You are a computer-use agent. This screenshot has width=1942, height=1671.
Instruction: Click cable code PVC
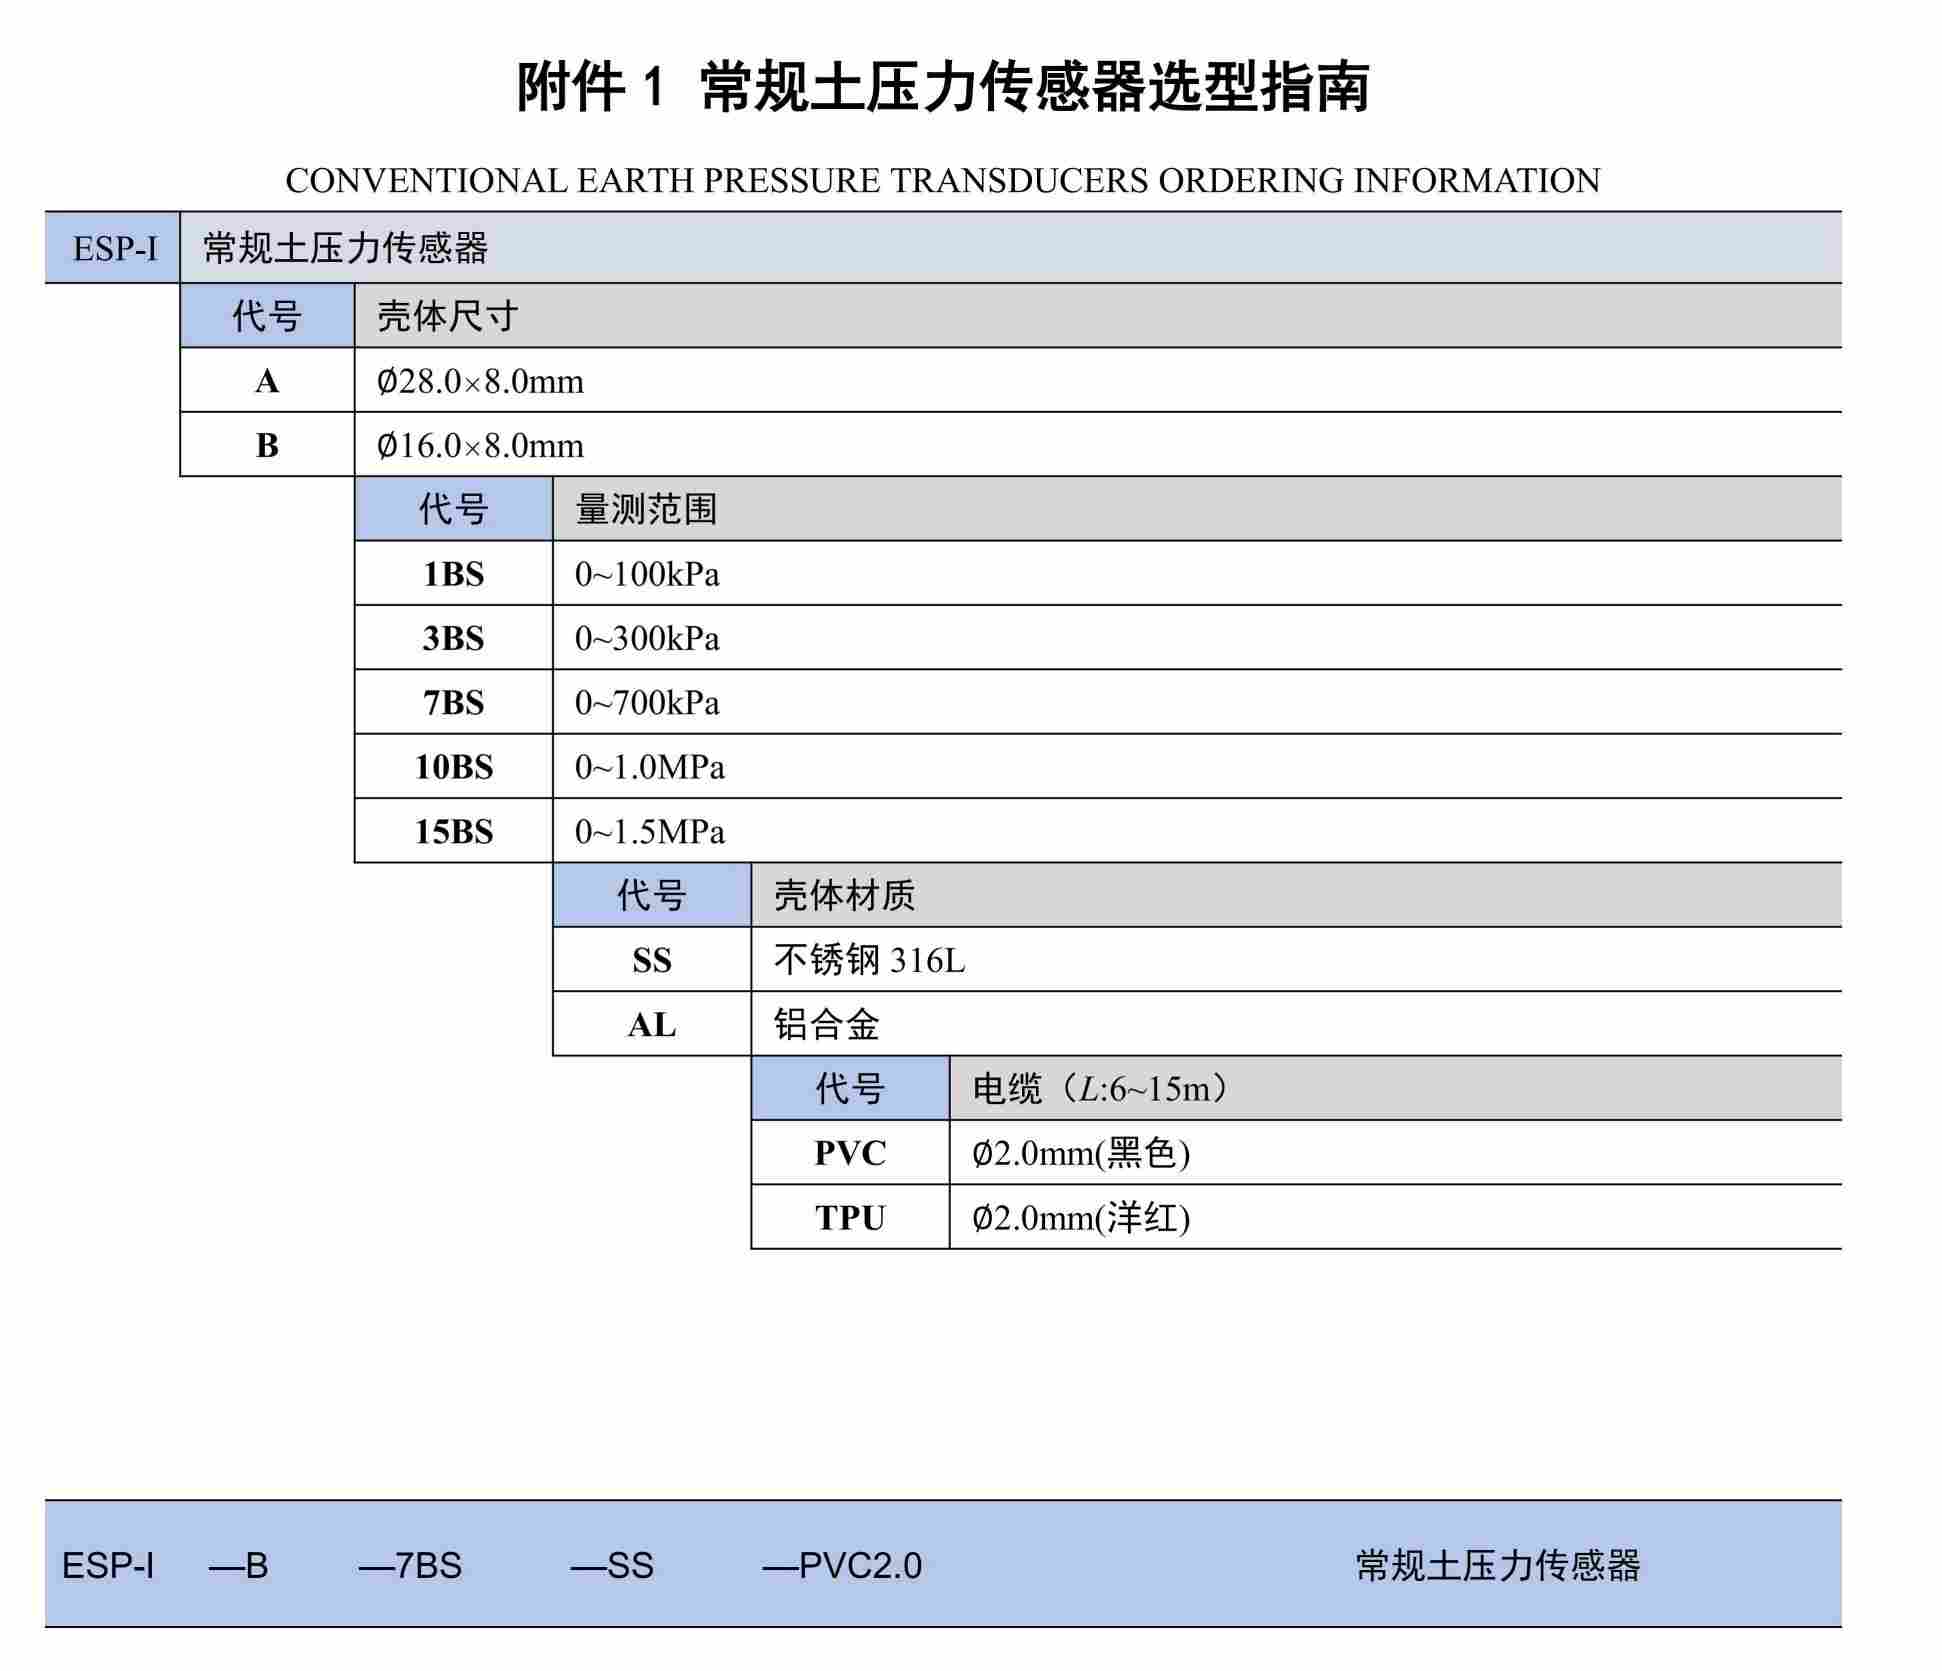tap(850, 1153)
